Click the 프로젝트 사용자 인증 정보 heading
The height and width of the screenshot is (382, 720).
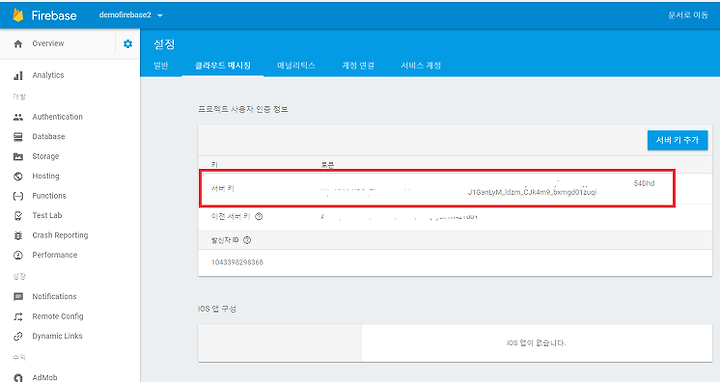coord(243,109)
